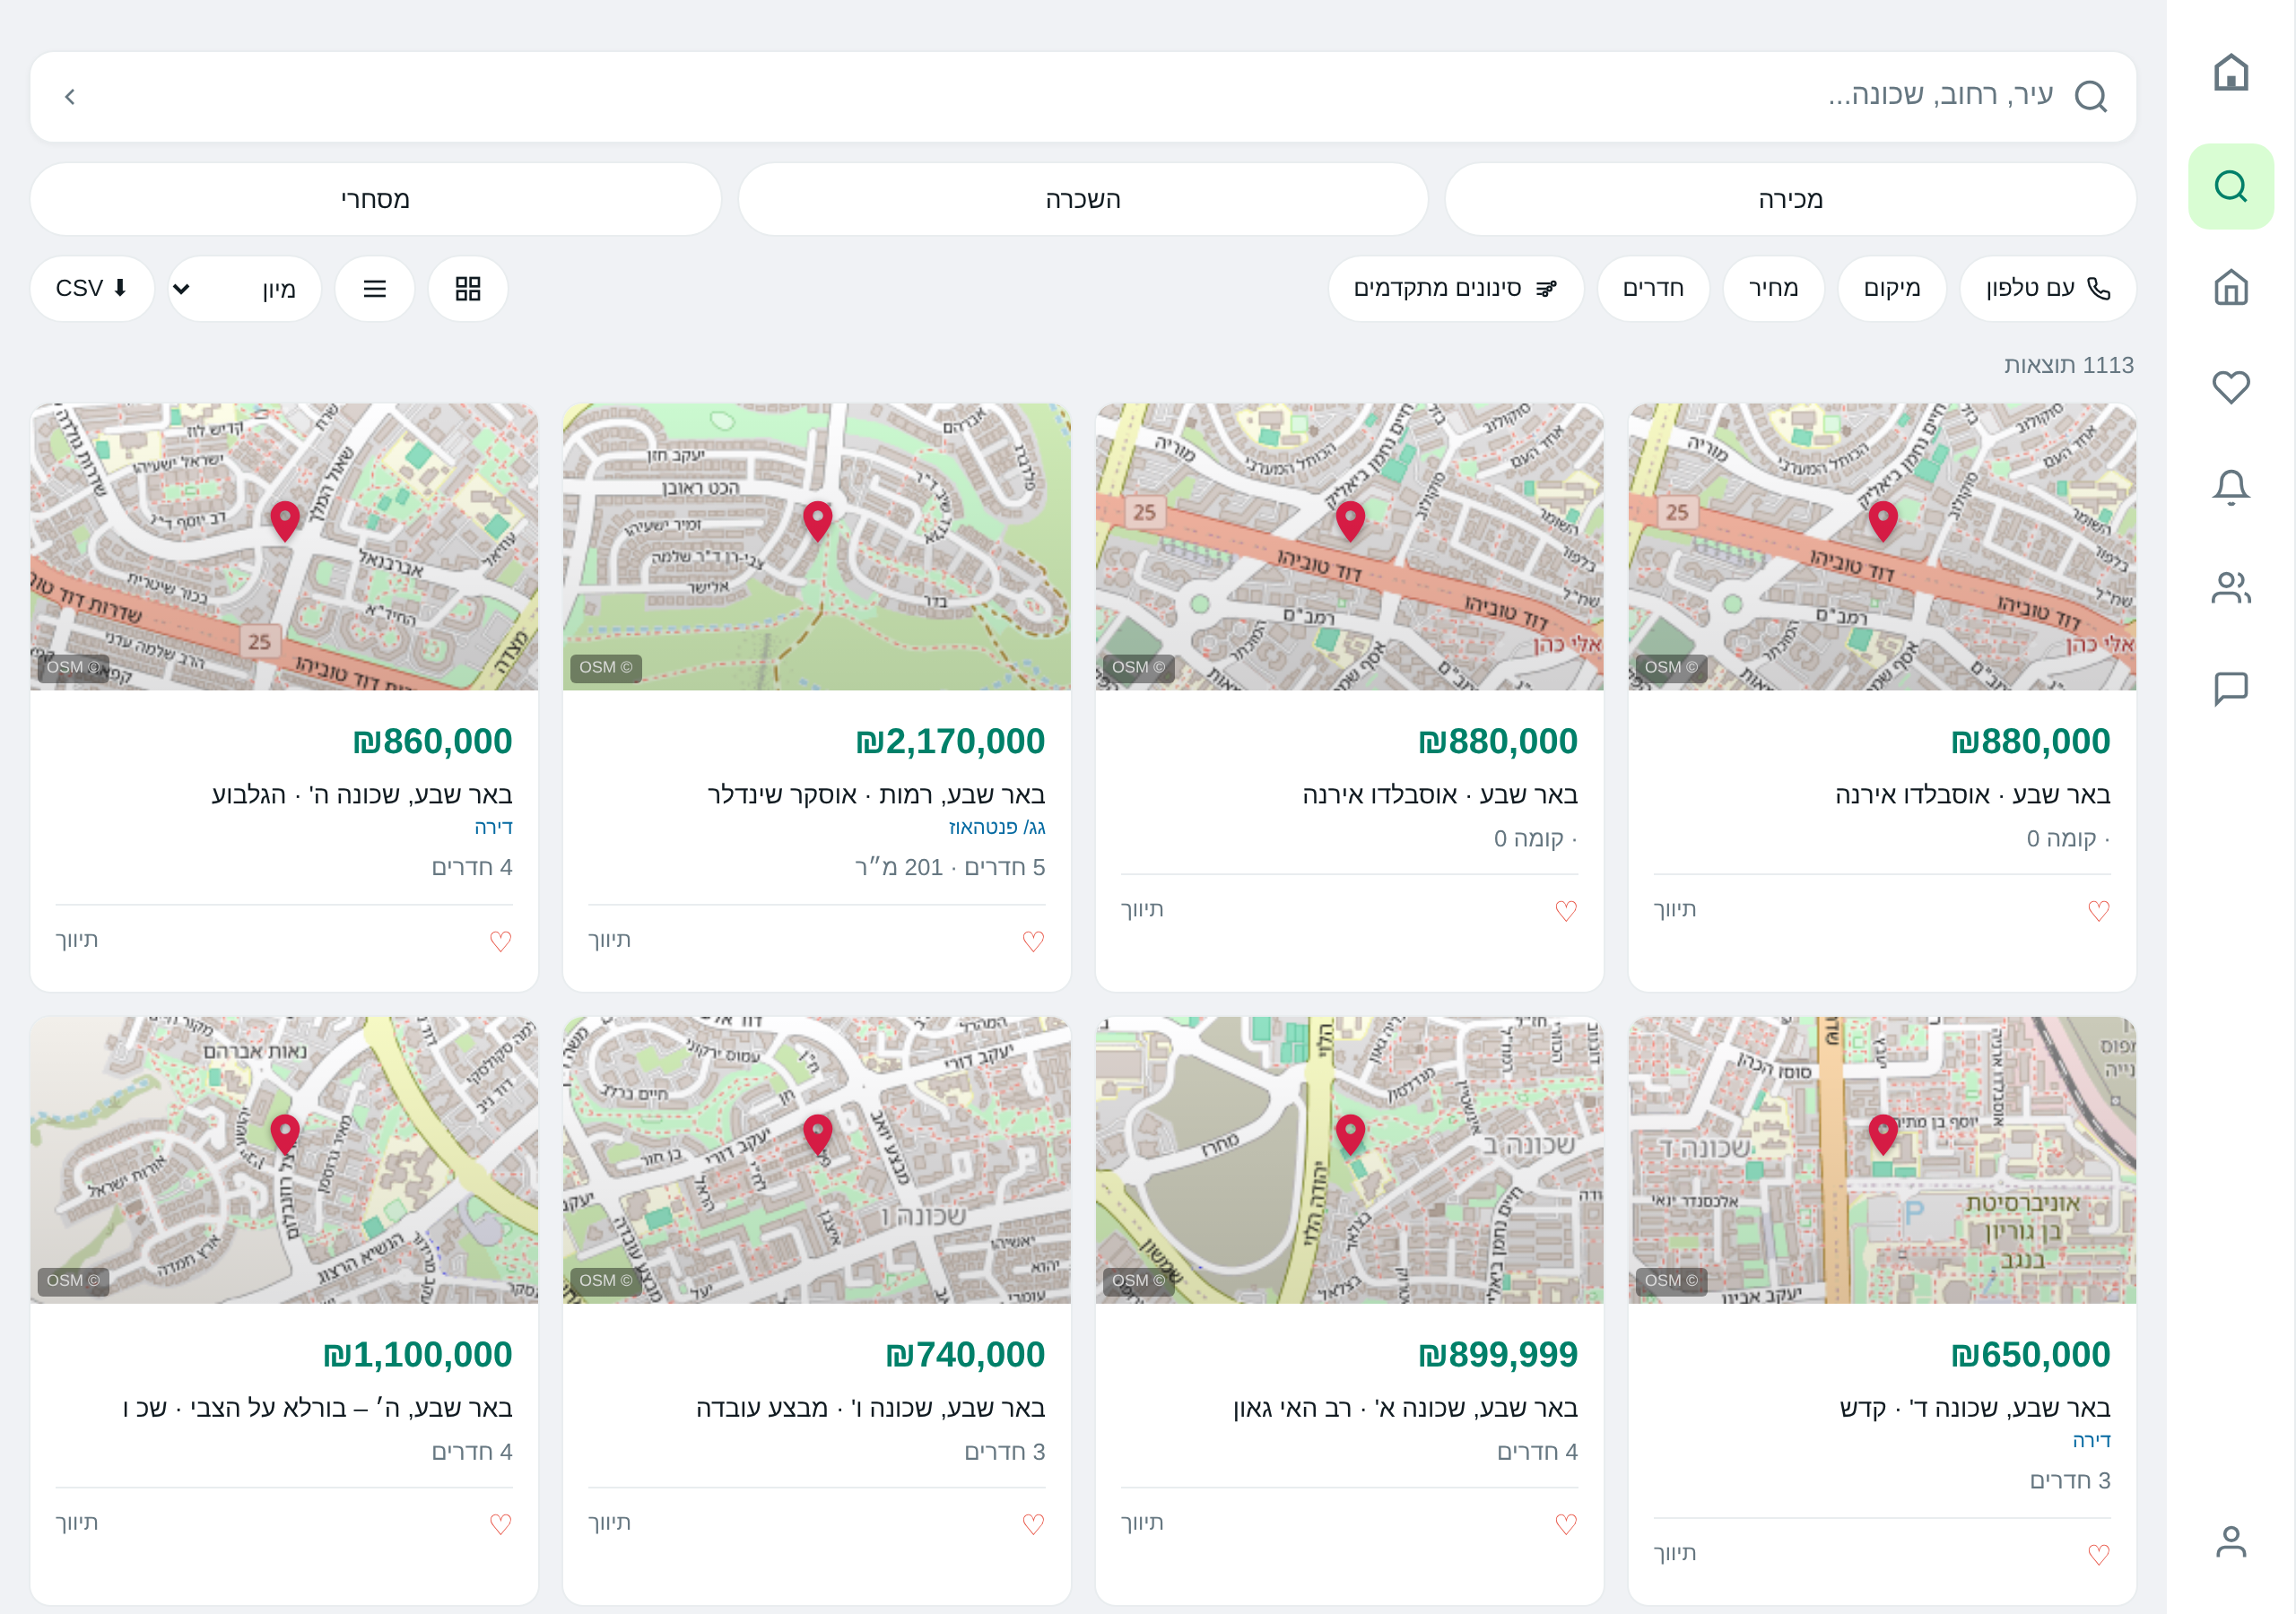Viewport: 2296px width, 1614px height.
Task: Open סינונים מתקדמים advanced filters
Action: (1455, 289)
